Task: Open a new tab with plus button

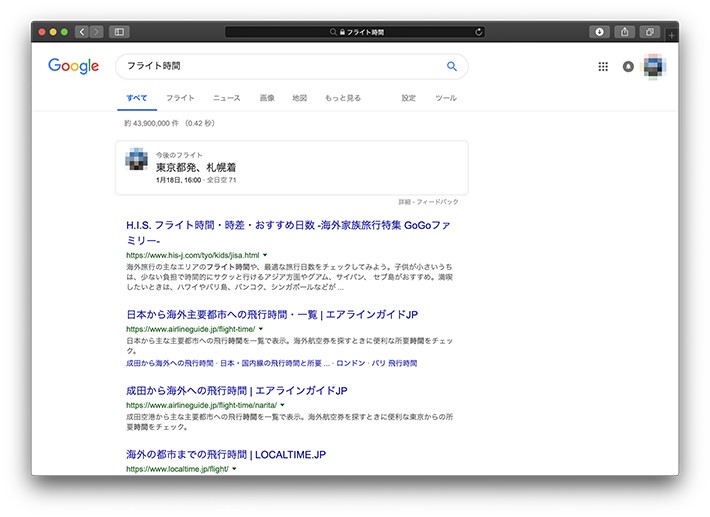Action: tap(672, 35)
